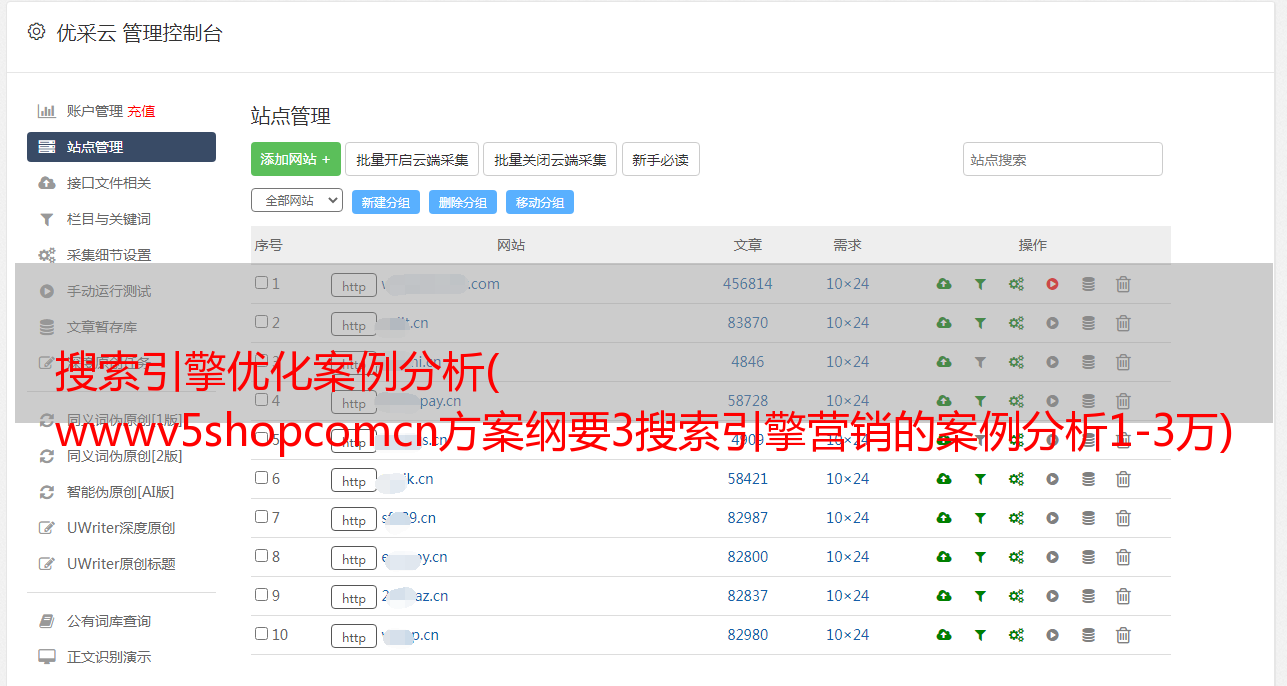Open database icon in row 2

click(1088, 323)
